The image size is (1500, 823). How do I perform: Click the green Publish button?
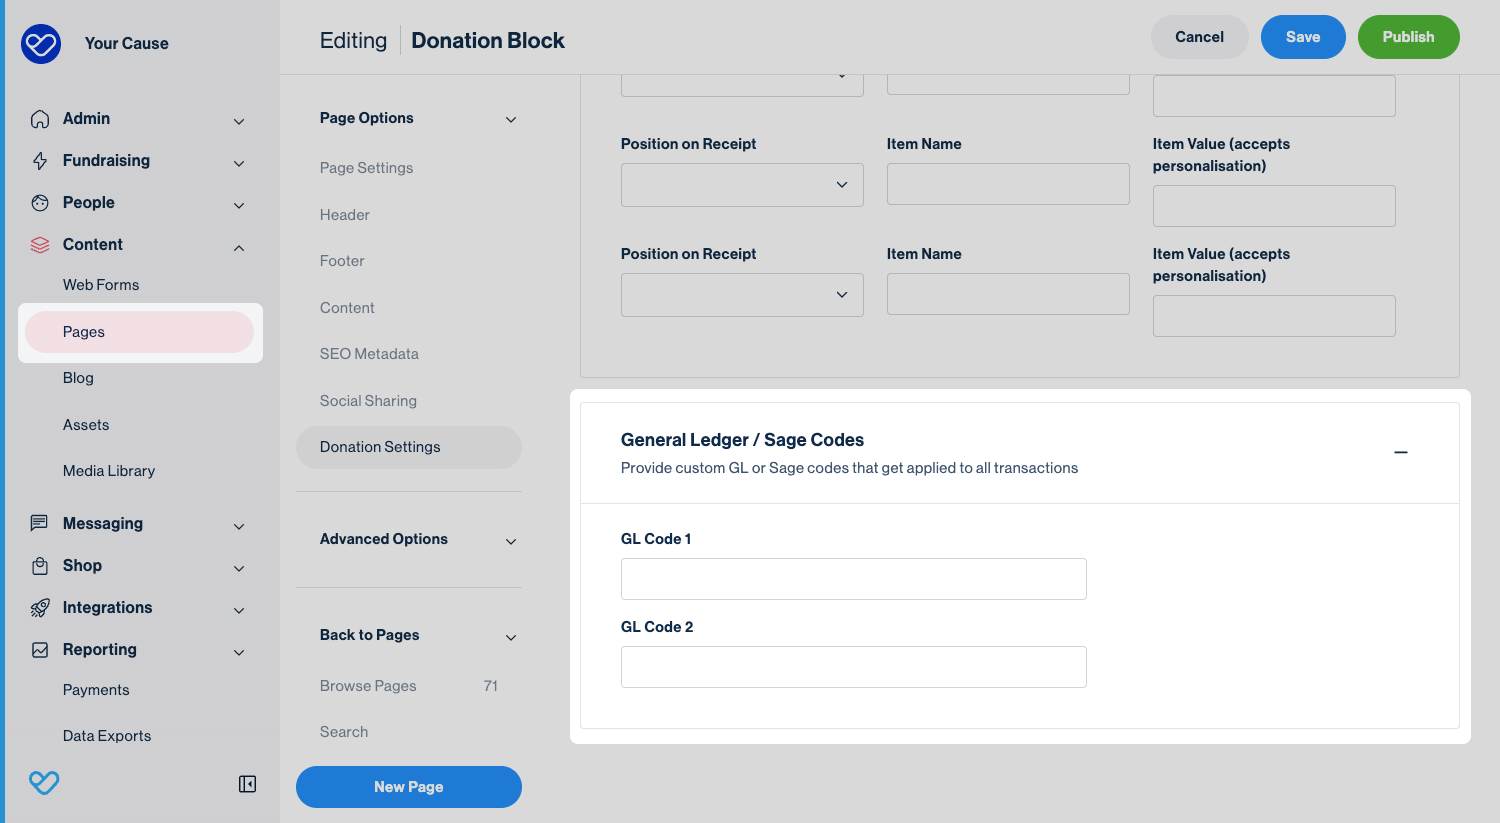[1408, 37]
